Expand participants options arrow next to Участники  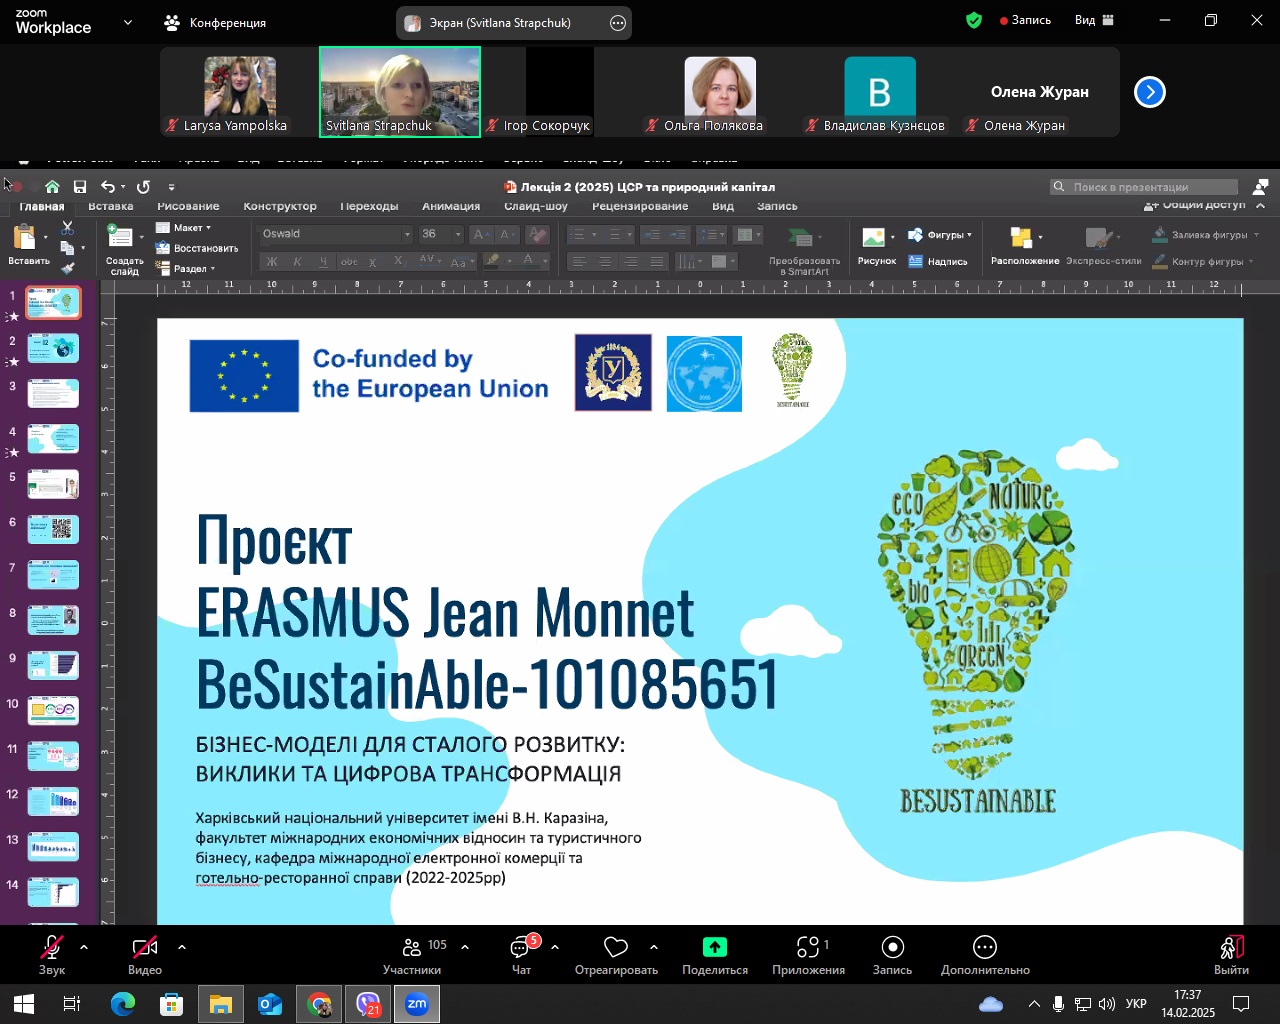464,946
